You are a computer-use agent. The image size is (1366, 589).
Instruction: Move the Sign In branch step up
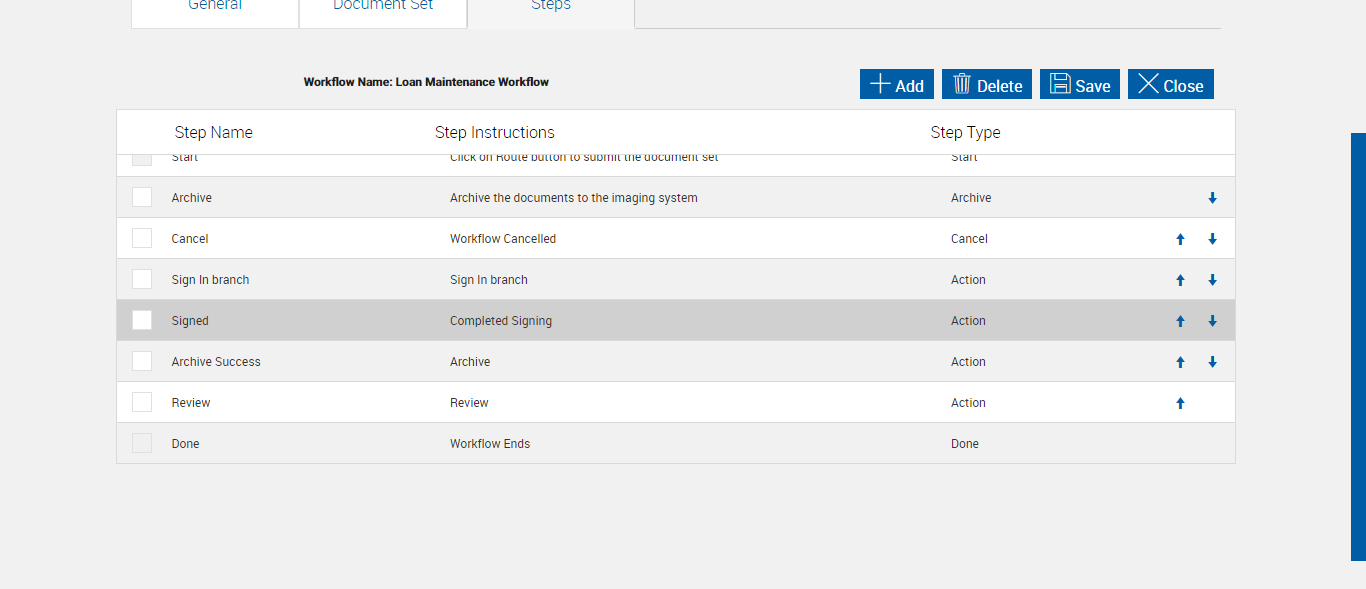pyautogui.click(x=1180, y=280)
